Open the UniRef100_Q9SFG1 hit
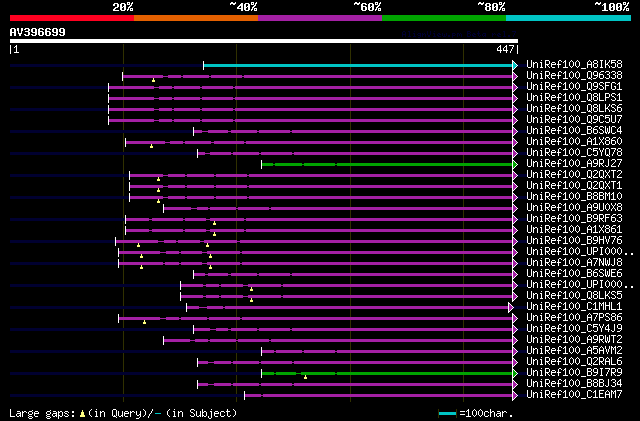 [x=574, y=87]
